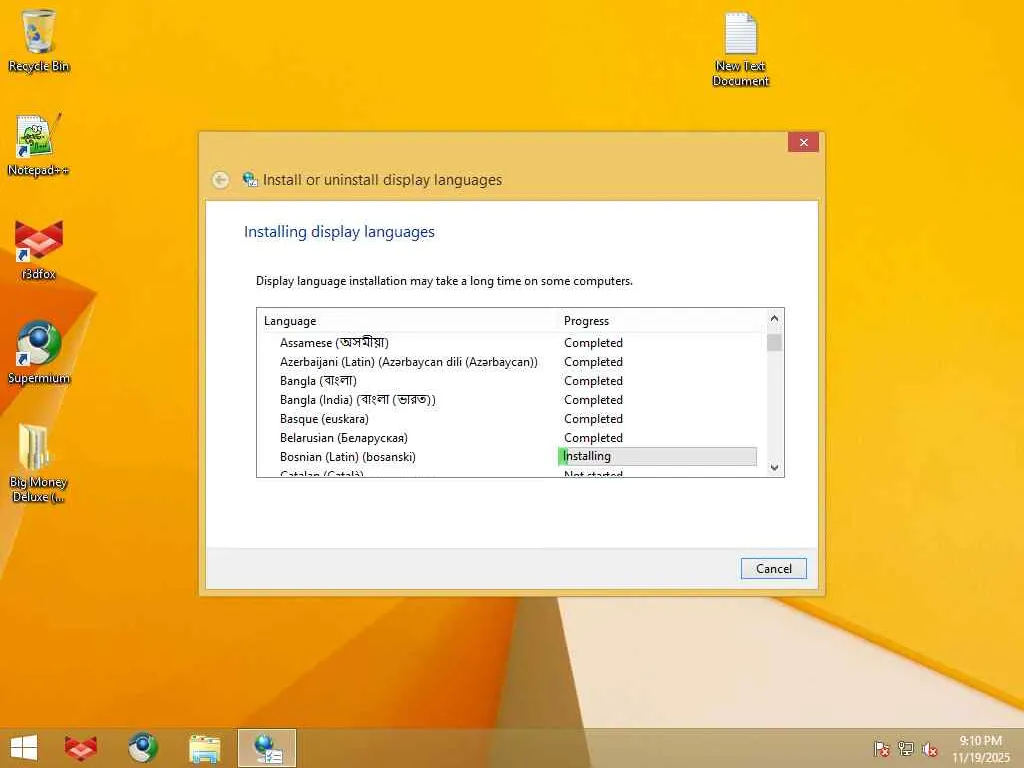Viewport: 1024px width, 768px height.
Task: Launch r3dfox from the taskbar
Action: click(81, 748)
